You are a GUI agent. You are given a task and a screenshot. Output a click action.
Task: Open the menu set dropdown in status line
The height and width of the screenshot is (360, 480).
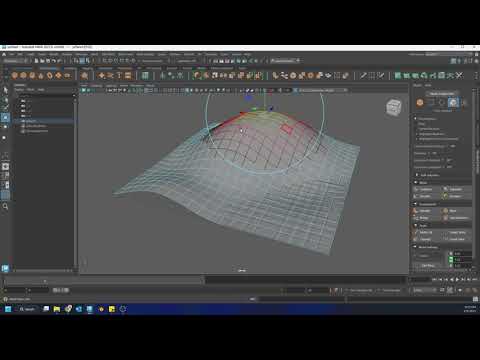[15, 61]
